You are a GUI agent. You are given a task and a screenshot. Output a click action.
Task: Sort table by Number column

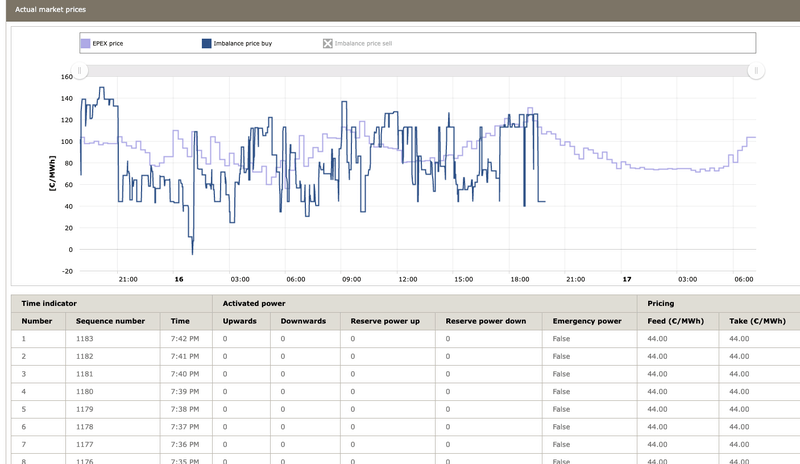[x=37, y=322]
